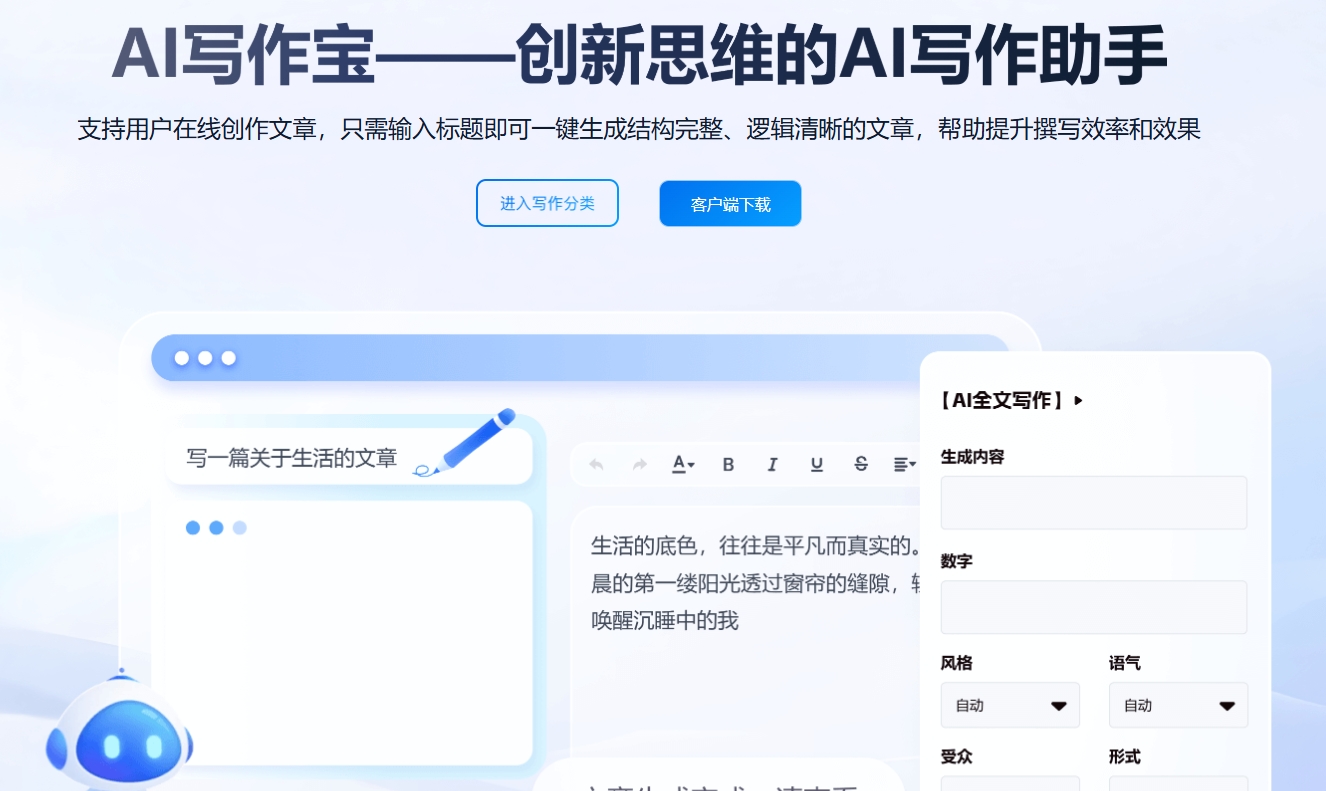Viewport: 1326px width, 791px height.
Task: Click the 受众 label
Action: pyautogui.click(x=957, y=757)
